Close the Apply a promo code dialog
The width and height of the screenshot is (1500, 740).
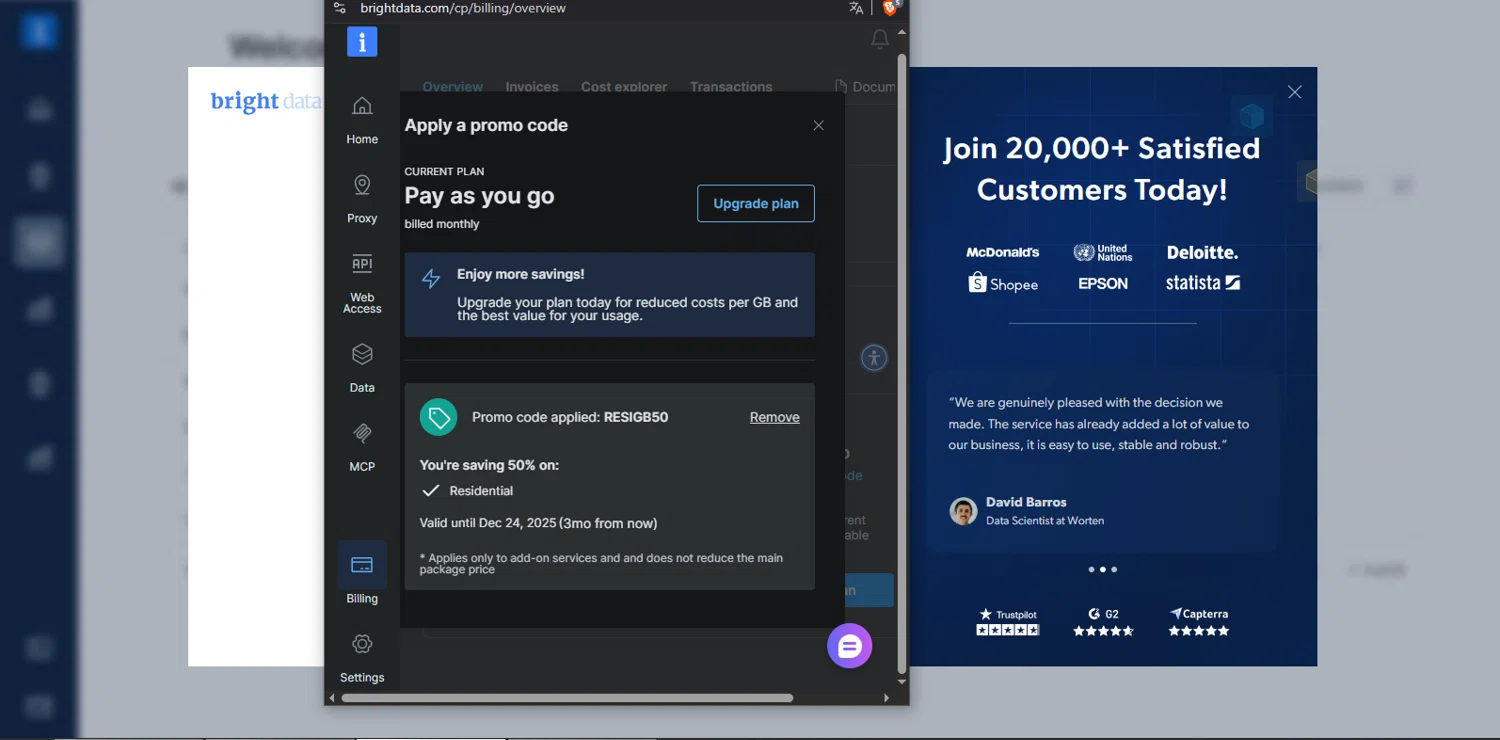(818, 125)
